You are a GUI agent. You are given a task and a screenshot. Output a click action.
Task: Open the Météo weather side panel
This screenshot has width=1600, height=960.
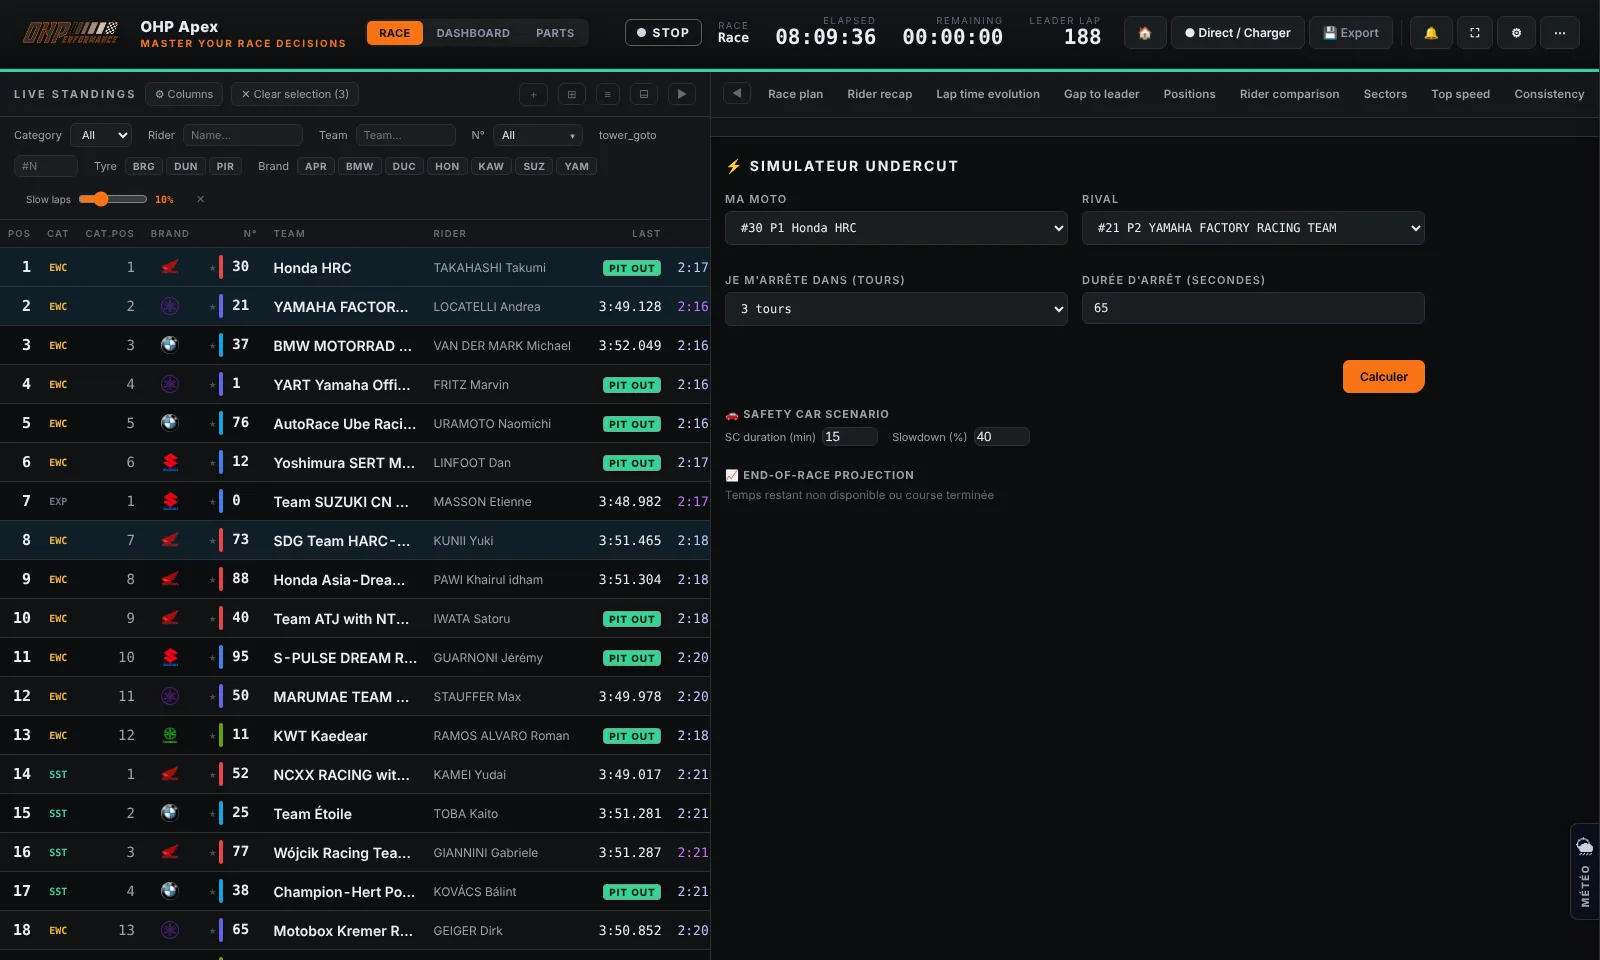(1585, 871)
